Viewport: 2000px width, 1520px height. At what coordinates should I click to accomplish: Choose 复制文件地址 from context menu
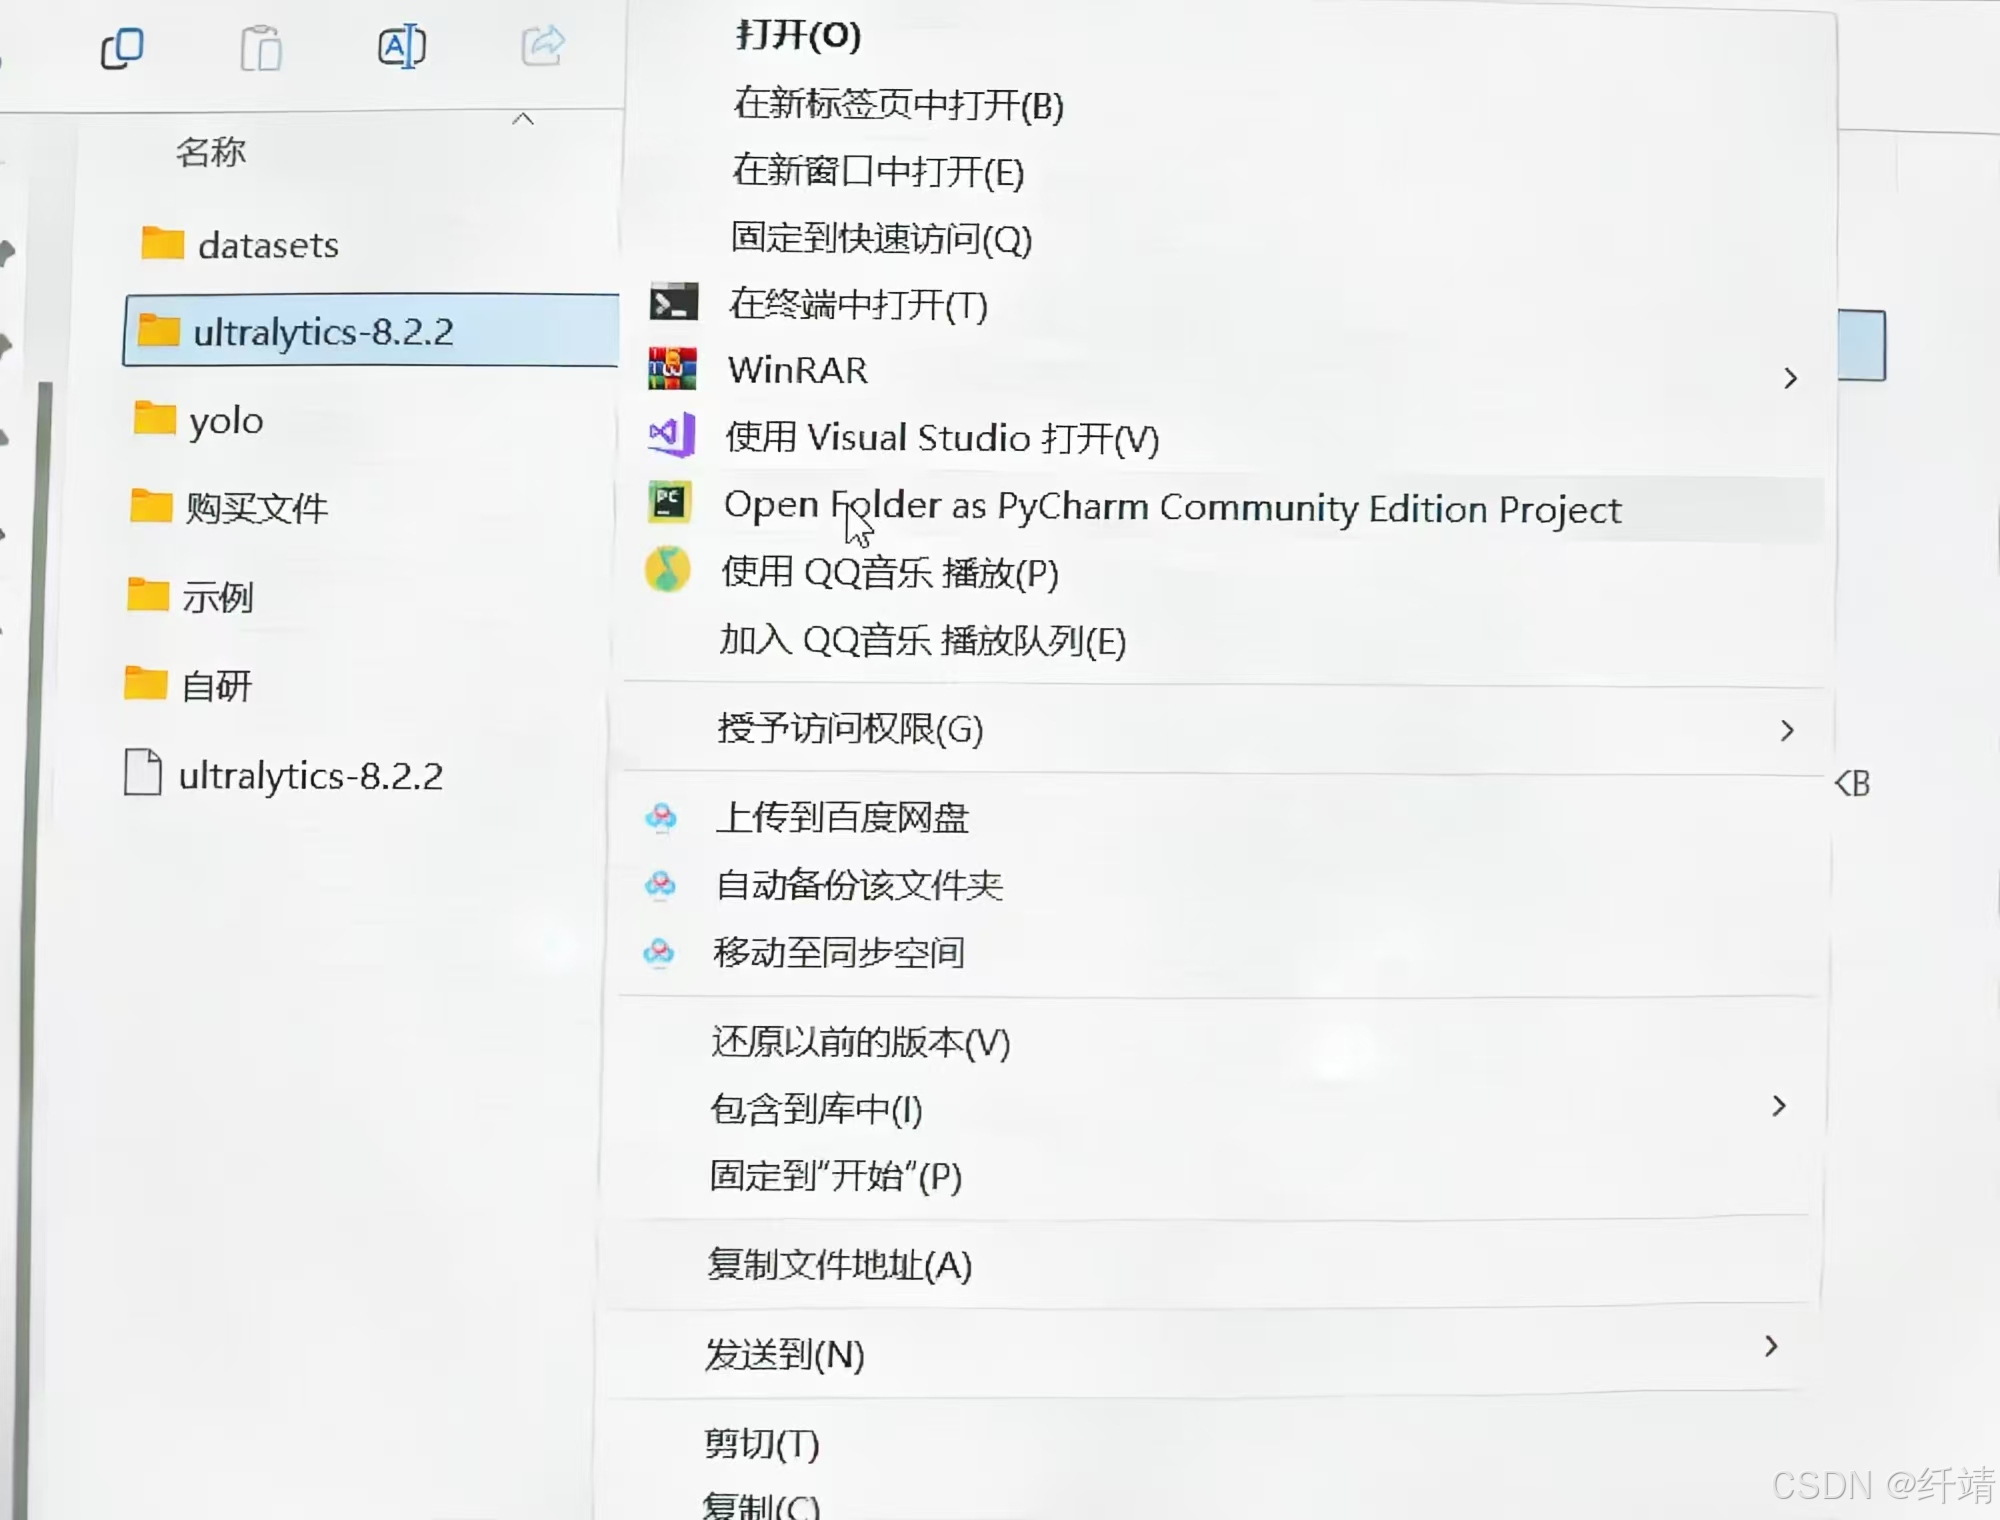click(839, 1265)
